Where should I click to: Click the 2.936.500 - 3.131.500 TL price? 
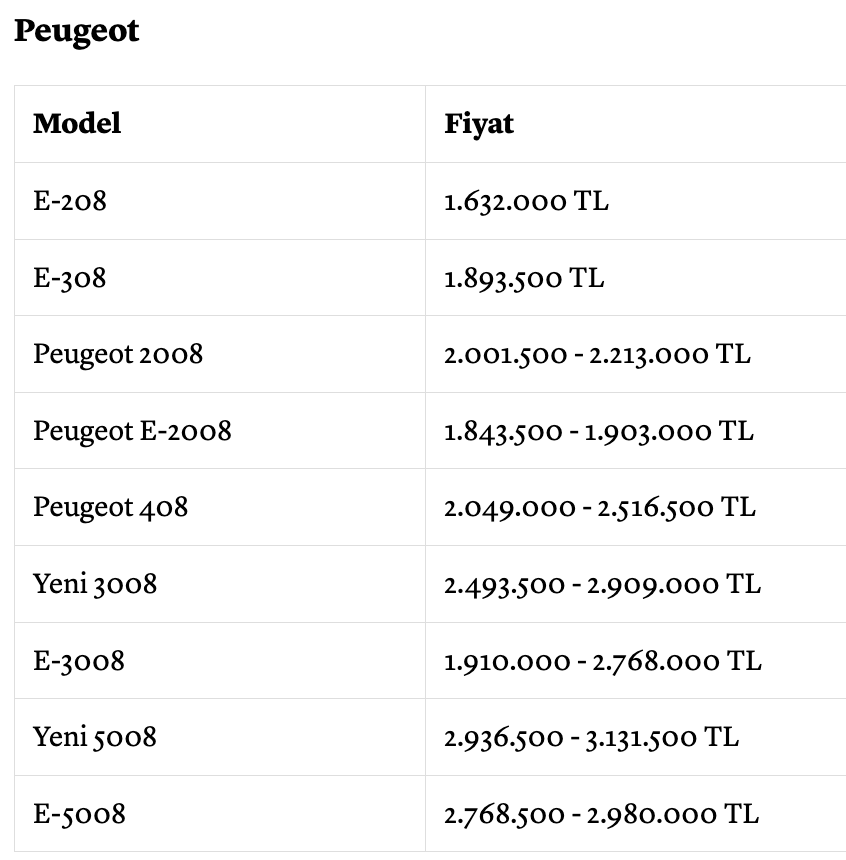pyautogui.click(x=591, y=738)
